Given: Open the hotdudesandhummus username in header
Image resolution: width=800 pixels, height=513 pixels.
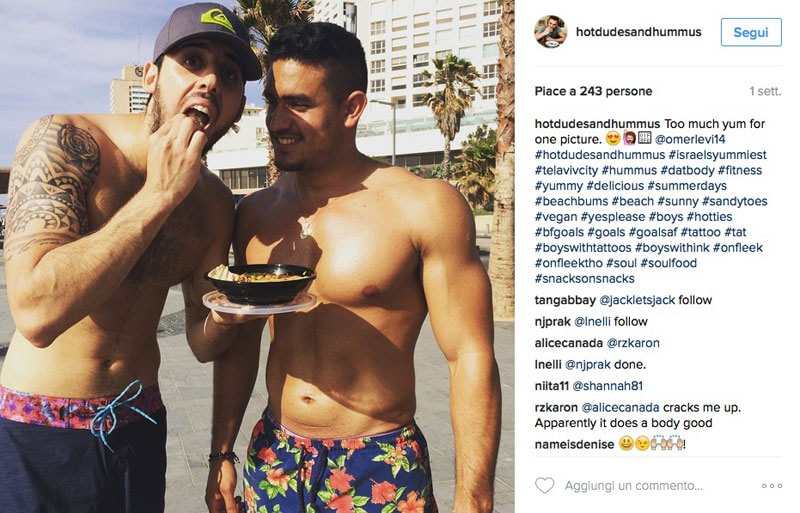Looking at the screenshot, I should pos(639,32).
